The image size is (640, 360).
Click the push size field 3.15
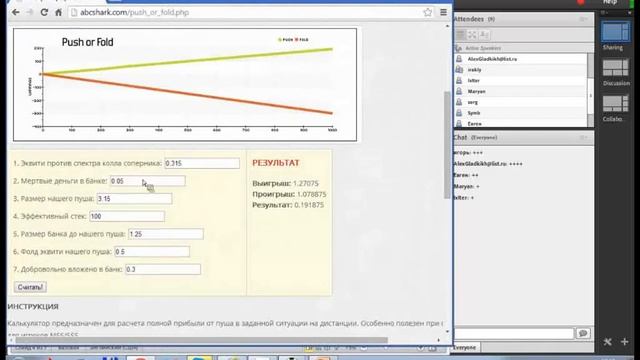pos(134,199)
